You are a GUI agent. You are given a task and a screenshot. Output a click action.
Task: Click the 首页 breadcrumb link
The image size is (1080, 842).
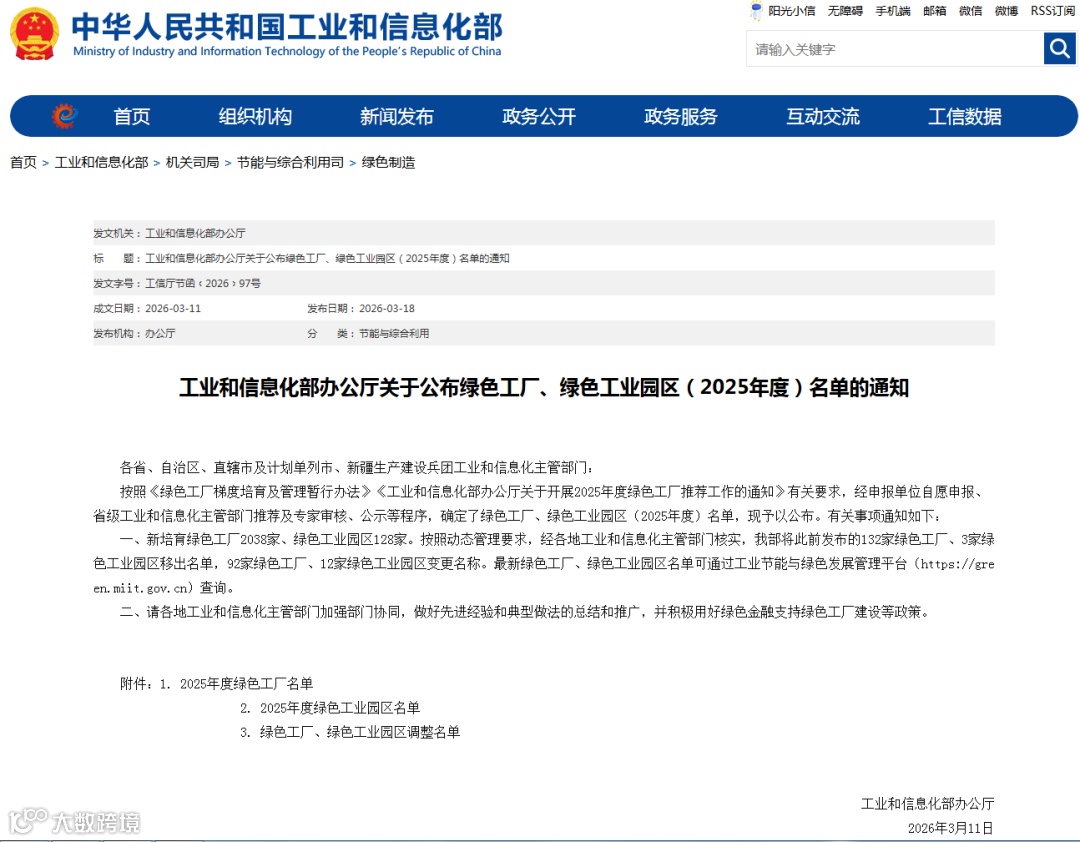tap(23, 163)
